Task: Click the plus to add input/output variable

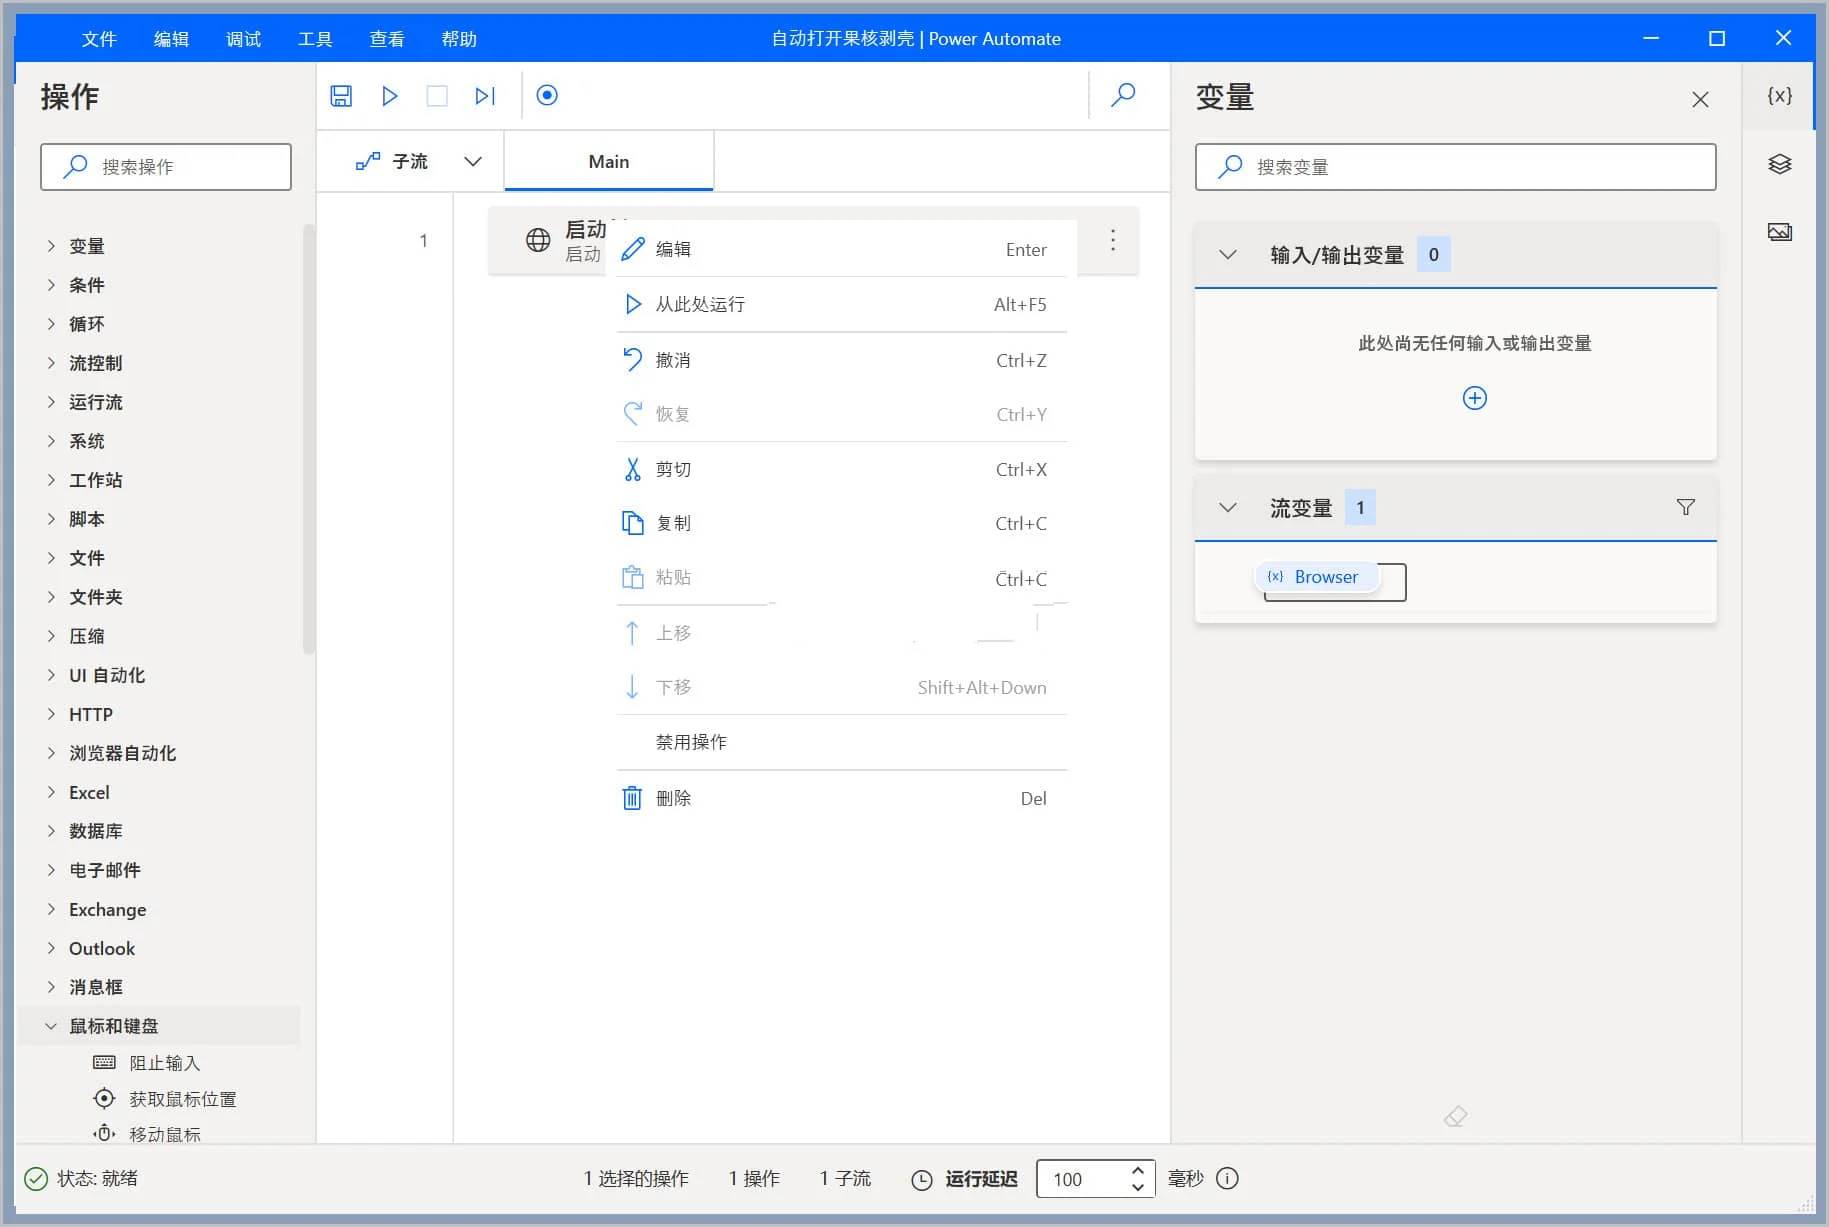Action: [1474, 397]
